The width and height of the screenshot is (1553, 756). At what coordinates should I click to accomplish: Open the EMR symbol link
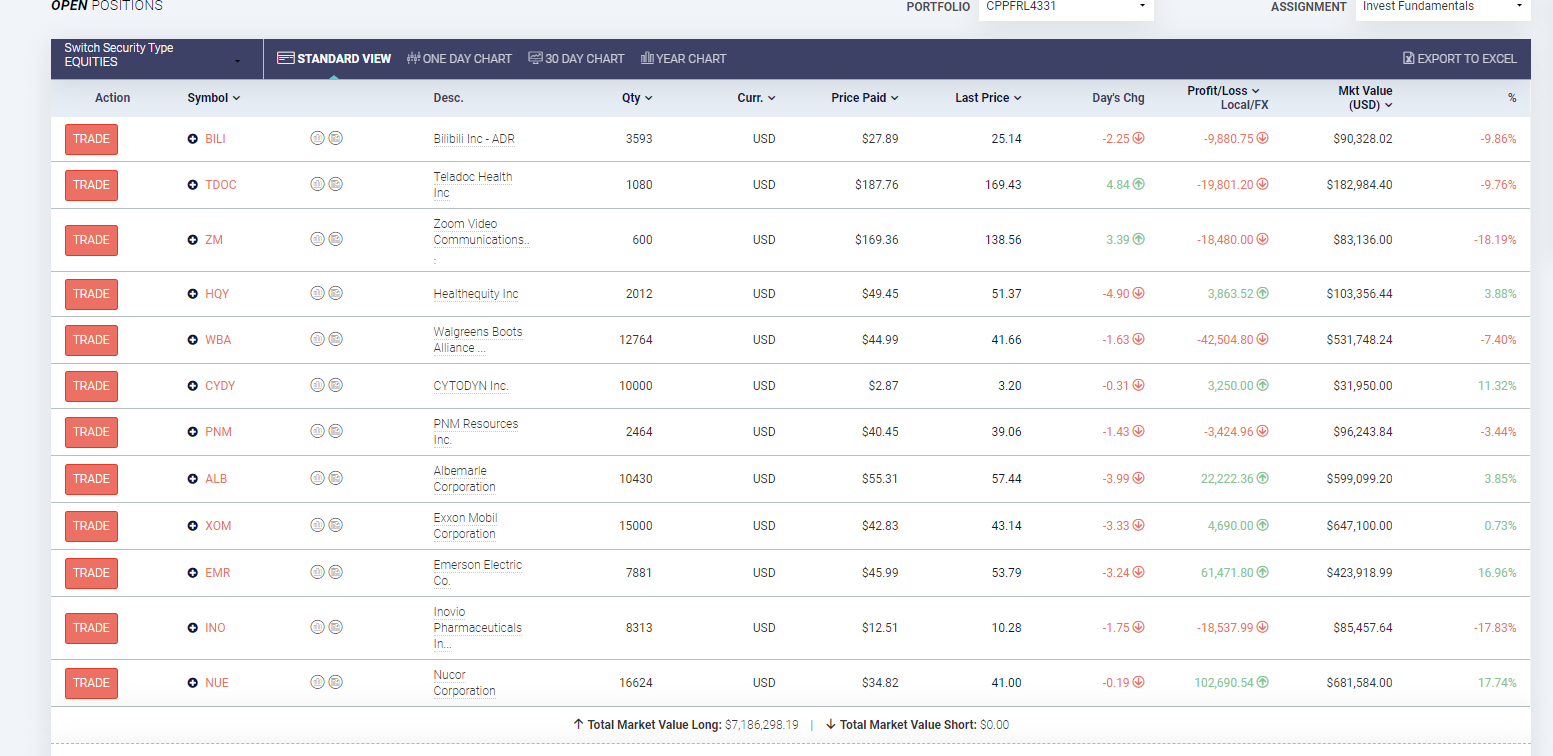tap(218, 573)
